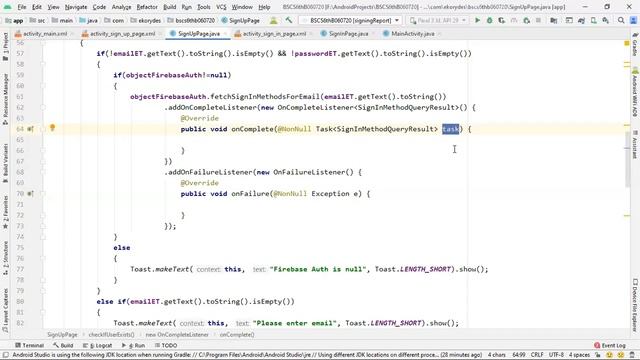Open the Project tool window sidebar
640x360 pixels.
point(5,46)
